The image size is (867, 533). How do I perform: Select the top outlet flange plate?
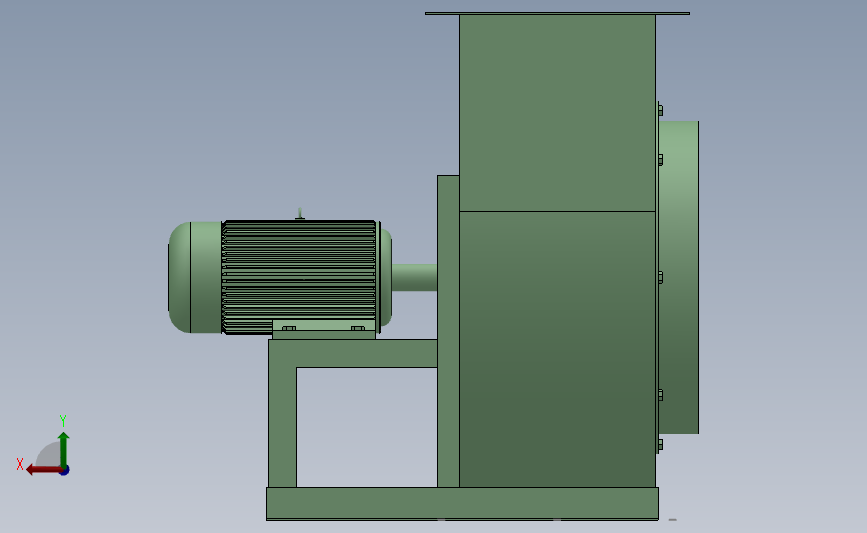point(557,13)
